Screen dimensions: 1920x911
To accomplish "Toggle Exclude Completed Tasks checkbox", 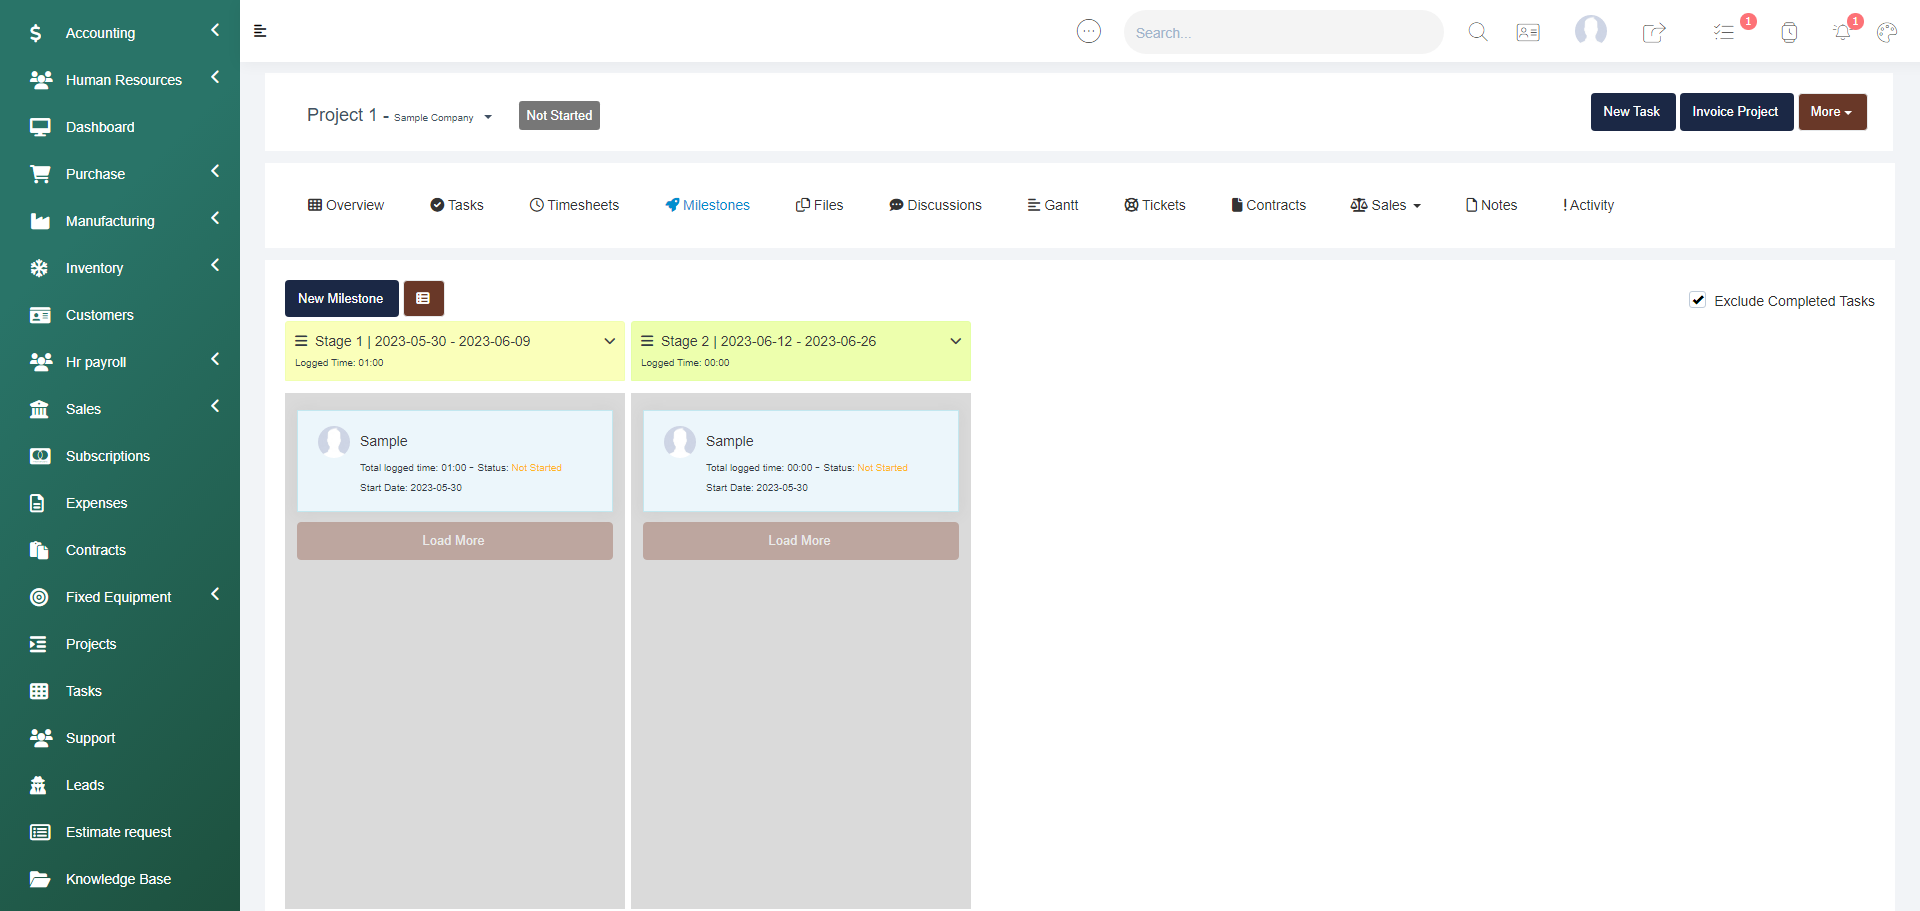I will [1697, 300].
